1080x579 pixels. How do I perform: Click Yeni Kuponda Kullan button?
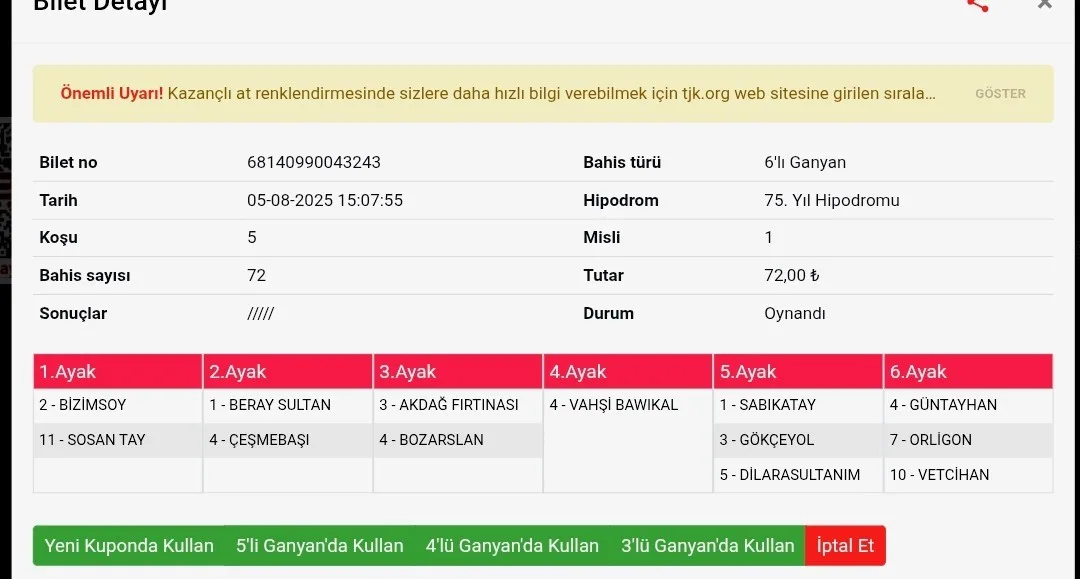129,546
